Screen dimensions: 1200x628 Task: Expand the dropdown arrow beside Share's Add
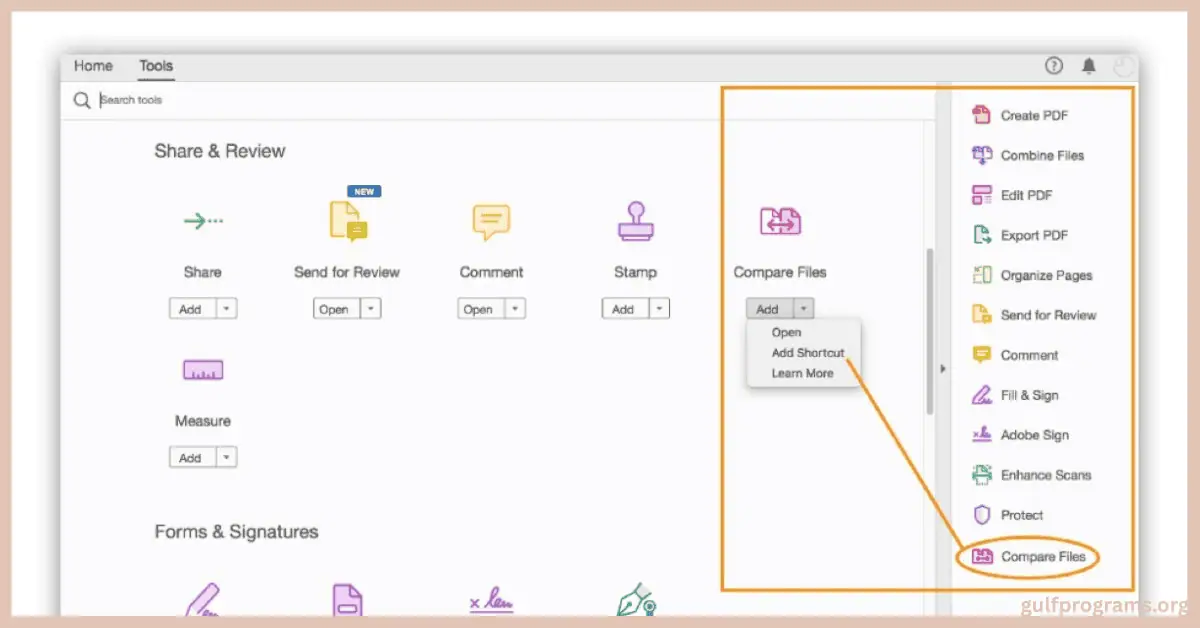227,309
